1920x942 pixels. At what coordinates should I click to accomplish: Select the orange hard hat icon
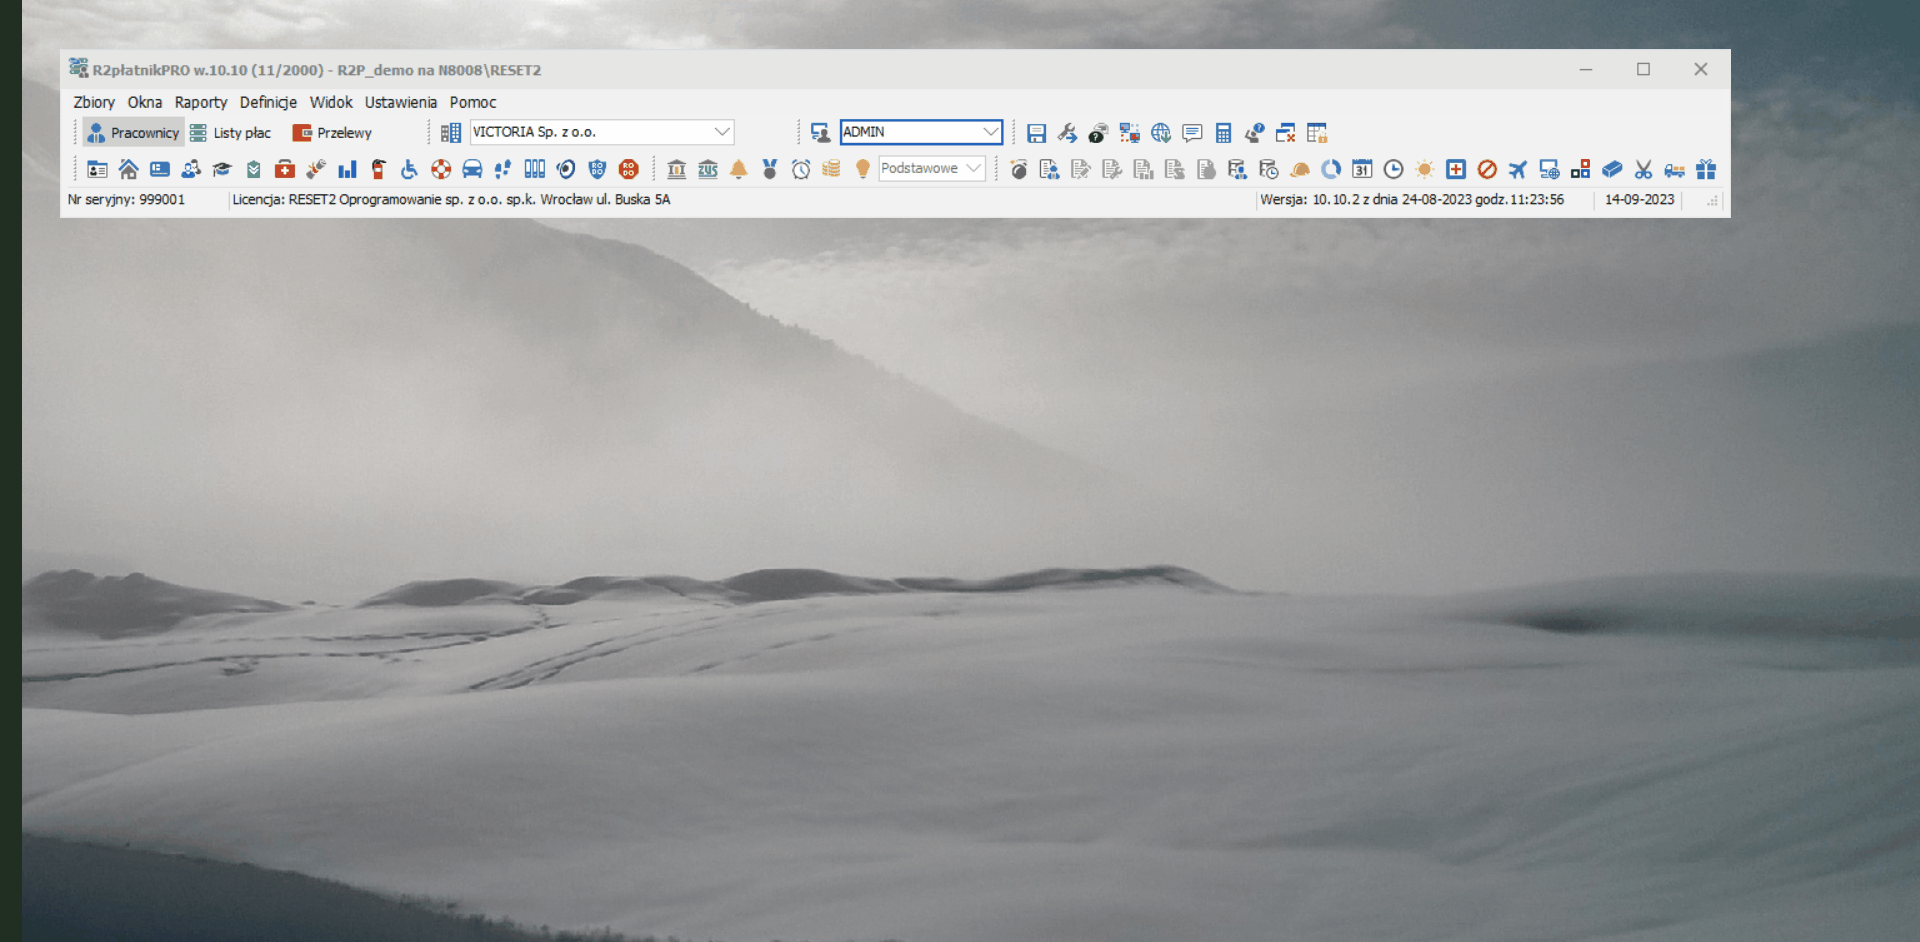click(1300, 169)
